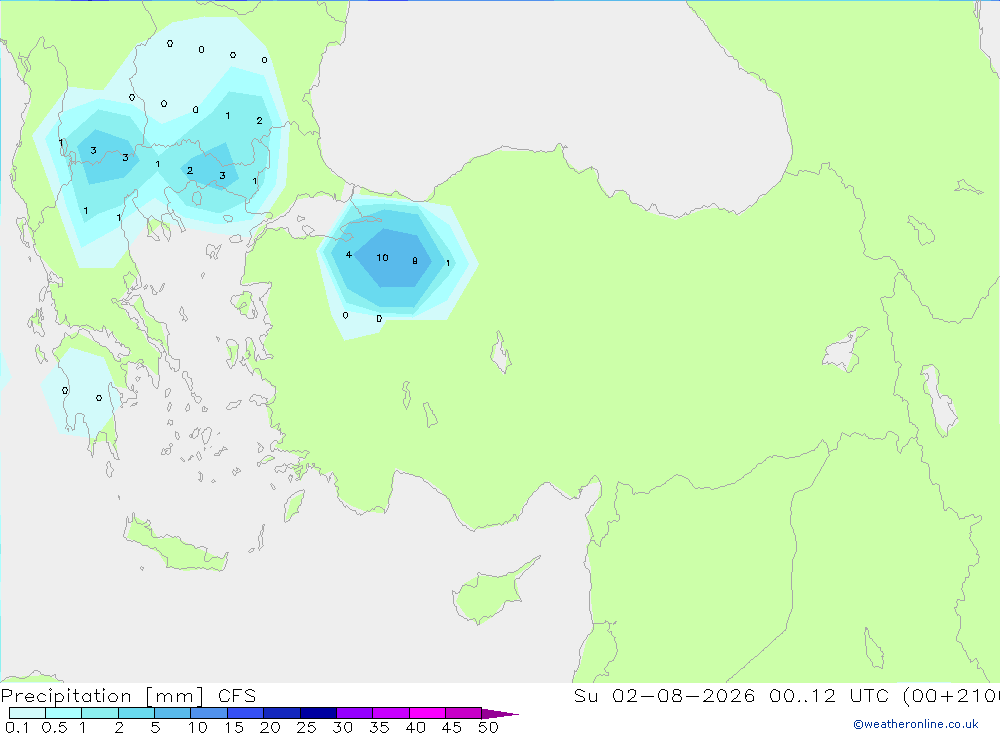The width and height of the screenshot is (1000, 733).
Task: Click the '50' legend scale label
Action: (489, 727)
